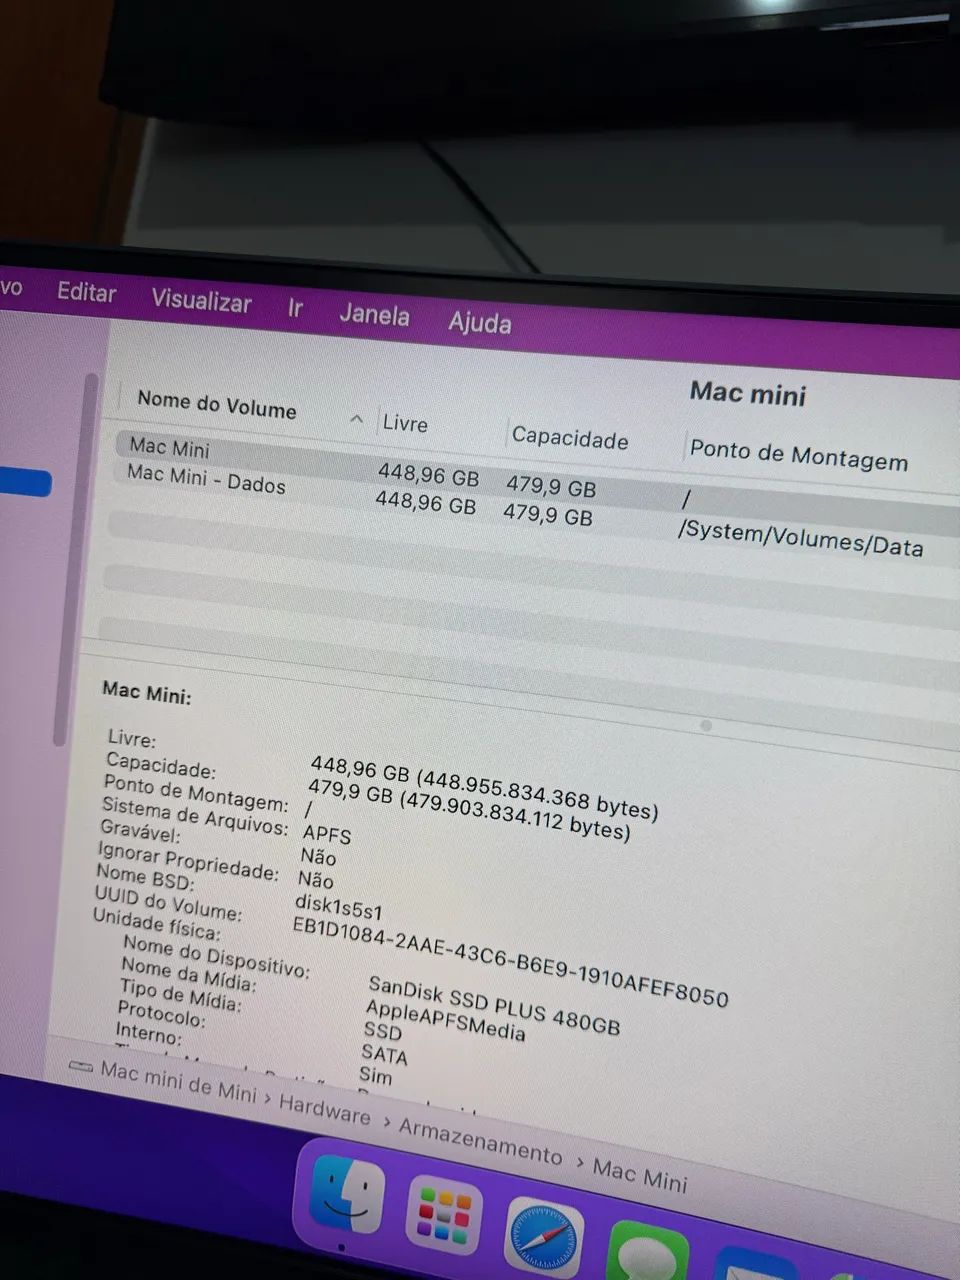Open the Janela menu
This screenshot has height=1280, width=960.
[x=374, y=314]
